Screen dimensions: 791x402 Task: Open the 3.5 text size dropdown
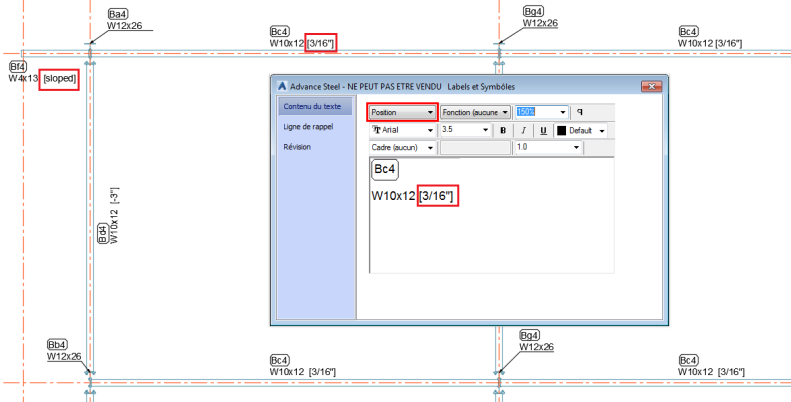[x=465, y=130]
